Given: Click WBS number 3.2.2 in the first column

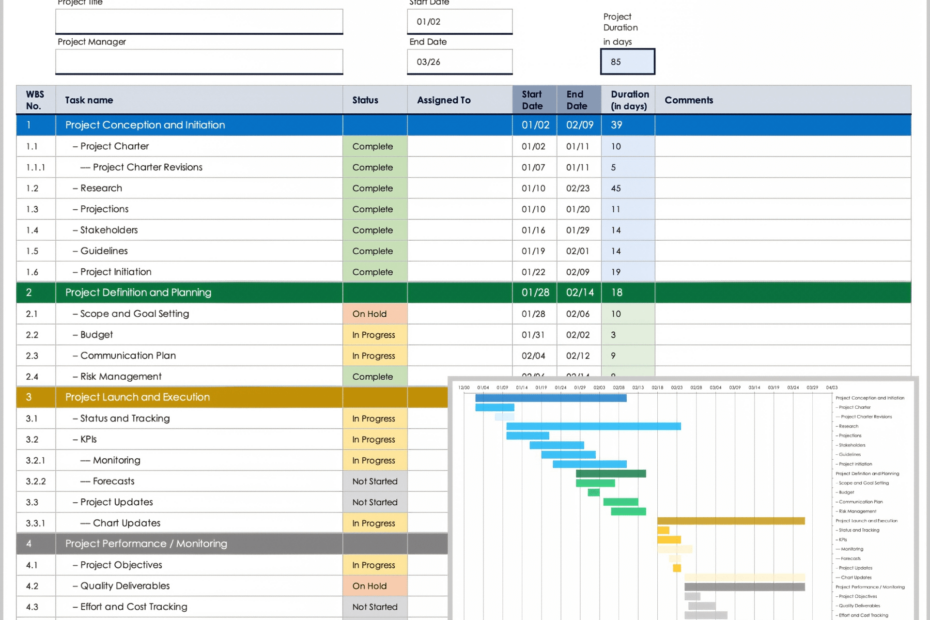Looking at the screenshot, I should [36, 481].
